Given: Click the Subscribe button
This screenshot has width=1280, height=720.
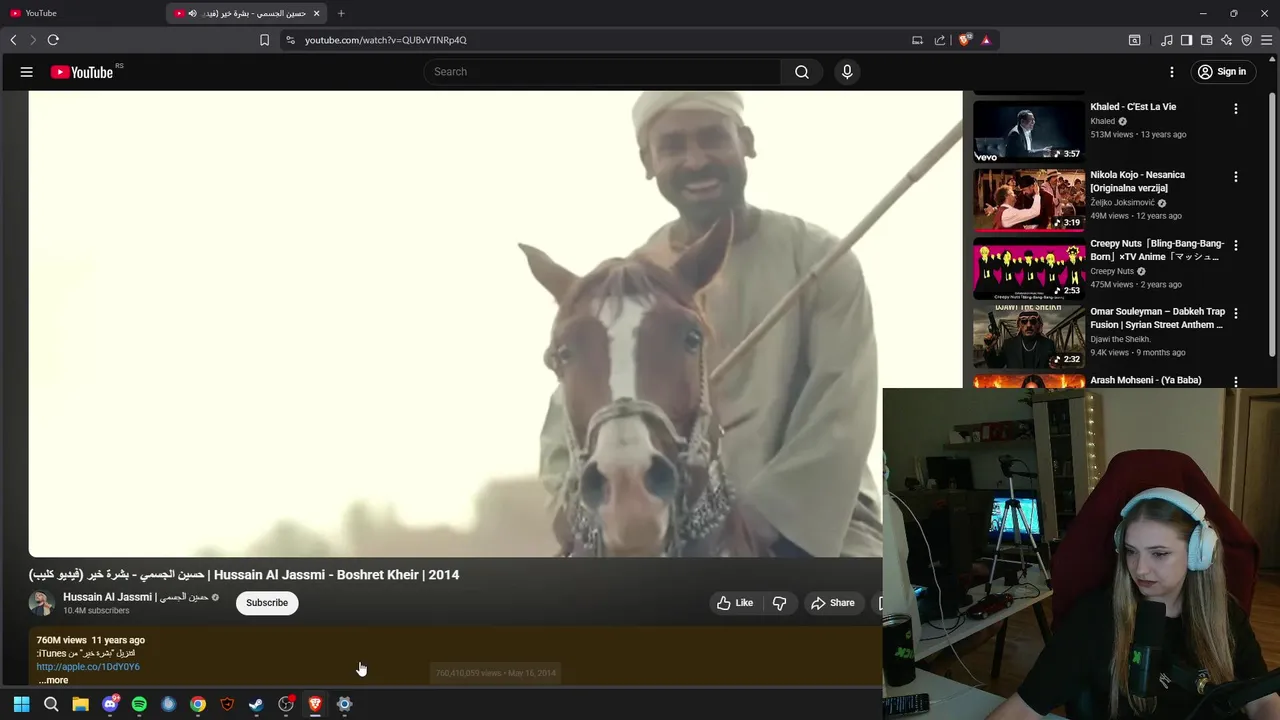Looking at the screenshot, I should point(267,603).
